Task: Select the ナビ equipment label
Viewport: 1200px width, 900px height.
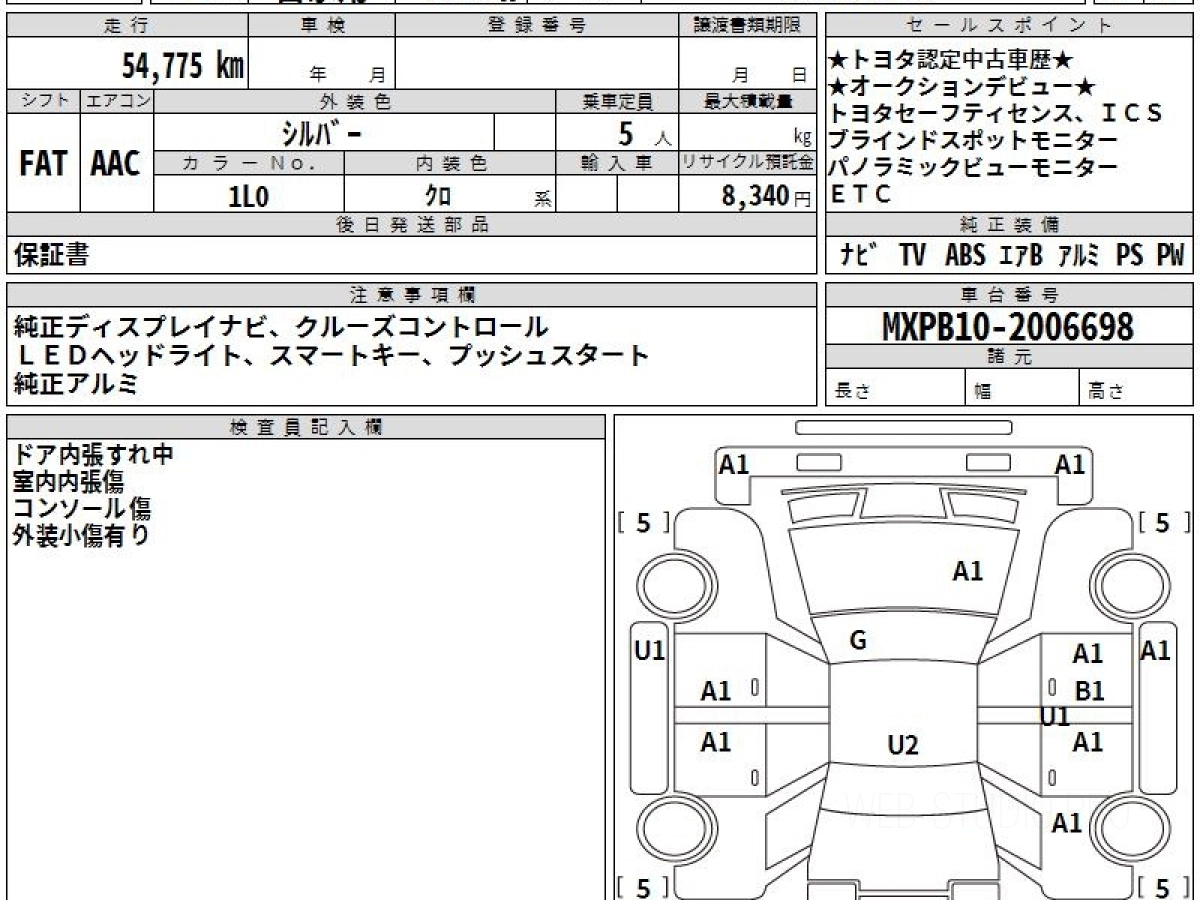Action: coord(859,256)
